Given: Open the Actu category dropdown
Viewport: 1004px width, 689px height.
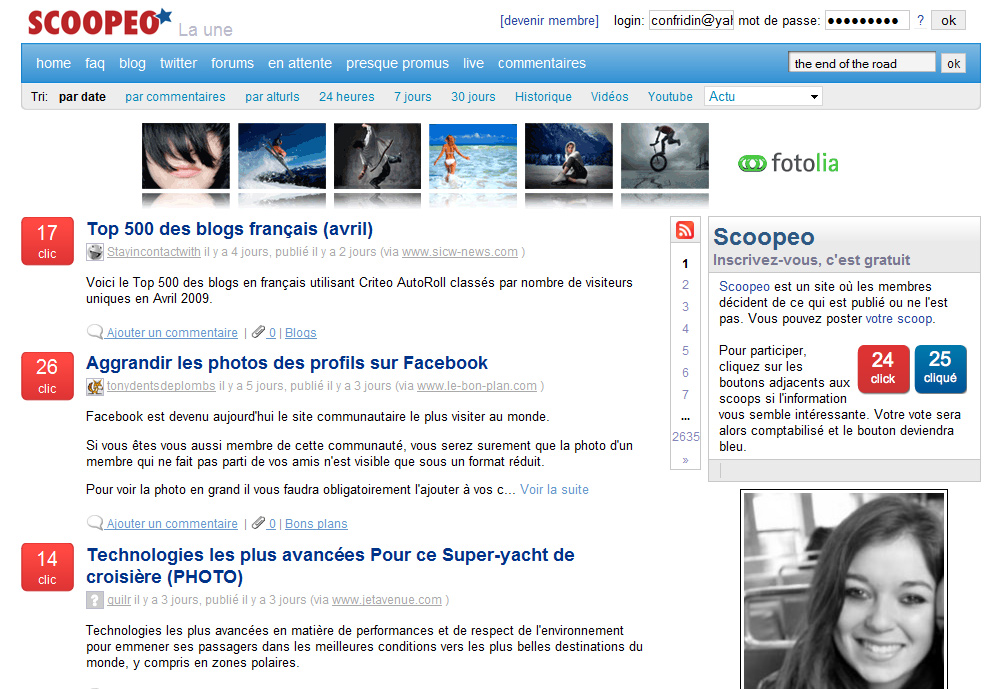Looking at the screenshot, I should (763, 97).
